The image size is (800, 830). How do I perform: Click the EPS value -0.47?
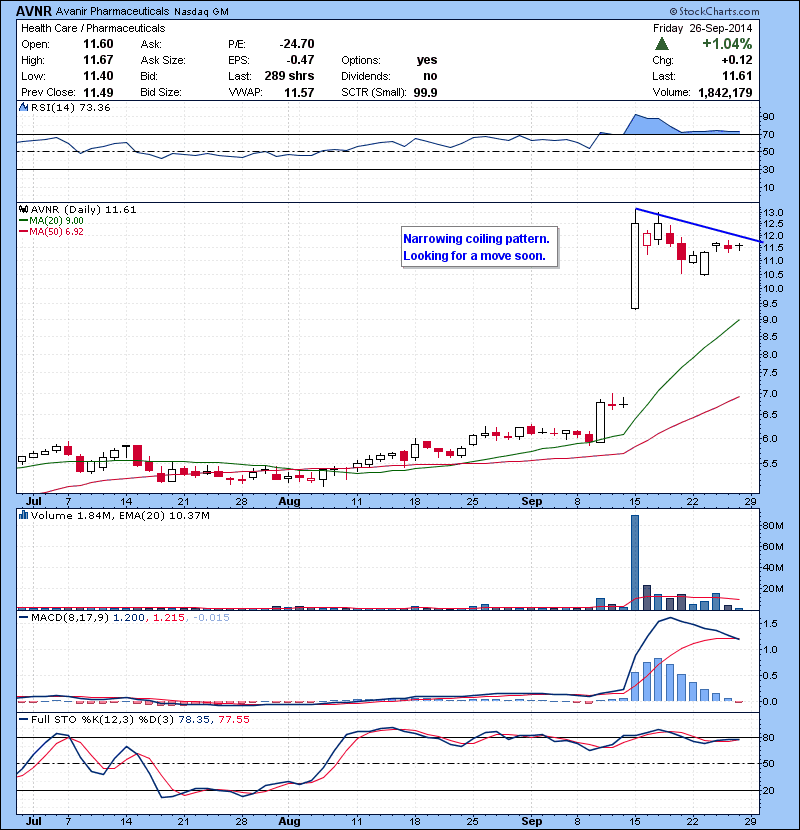300,60
